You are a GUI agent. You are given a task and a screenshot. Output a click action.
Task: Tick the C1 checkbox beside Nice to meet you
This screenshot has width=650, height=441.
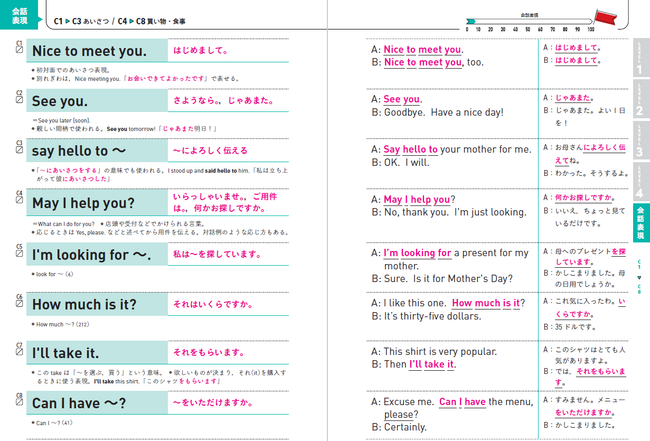pos(19,49)
